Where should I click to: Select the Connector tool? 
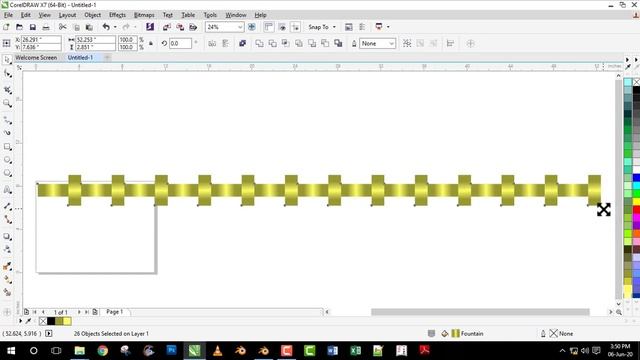click(x=7, y=220)
